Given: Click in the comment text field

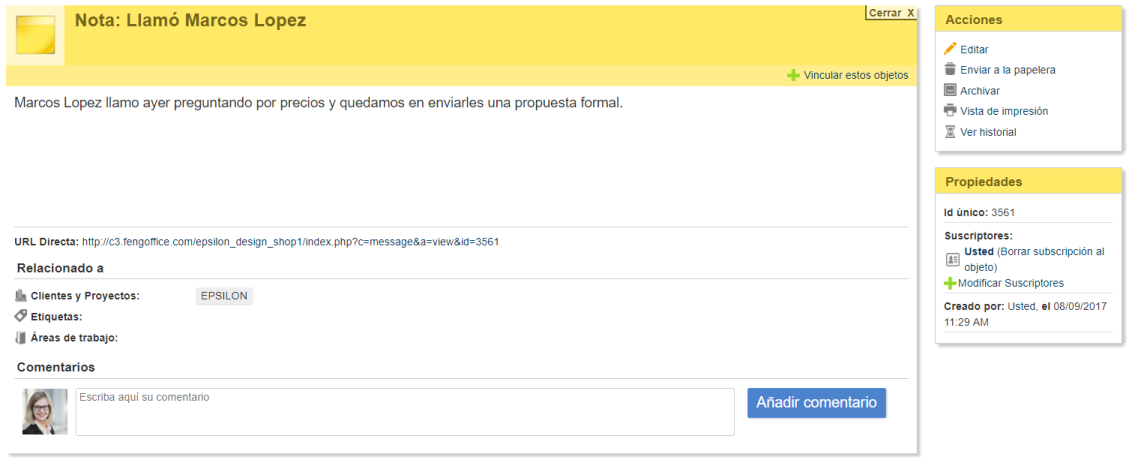Looking at the screenshot, I should (x=405, y=412).
